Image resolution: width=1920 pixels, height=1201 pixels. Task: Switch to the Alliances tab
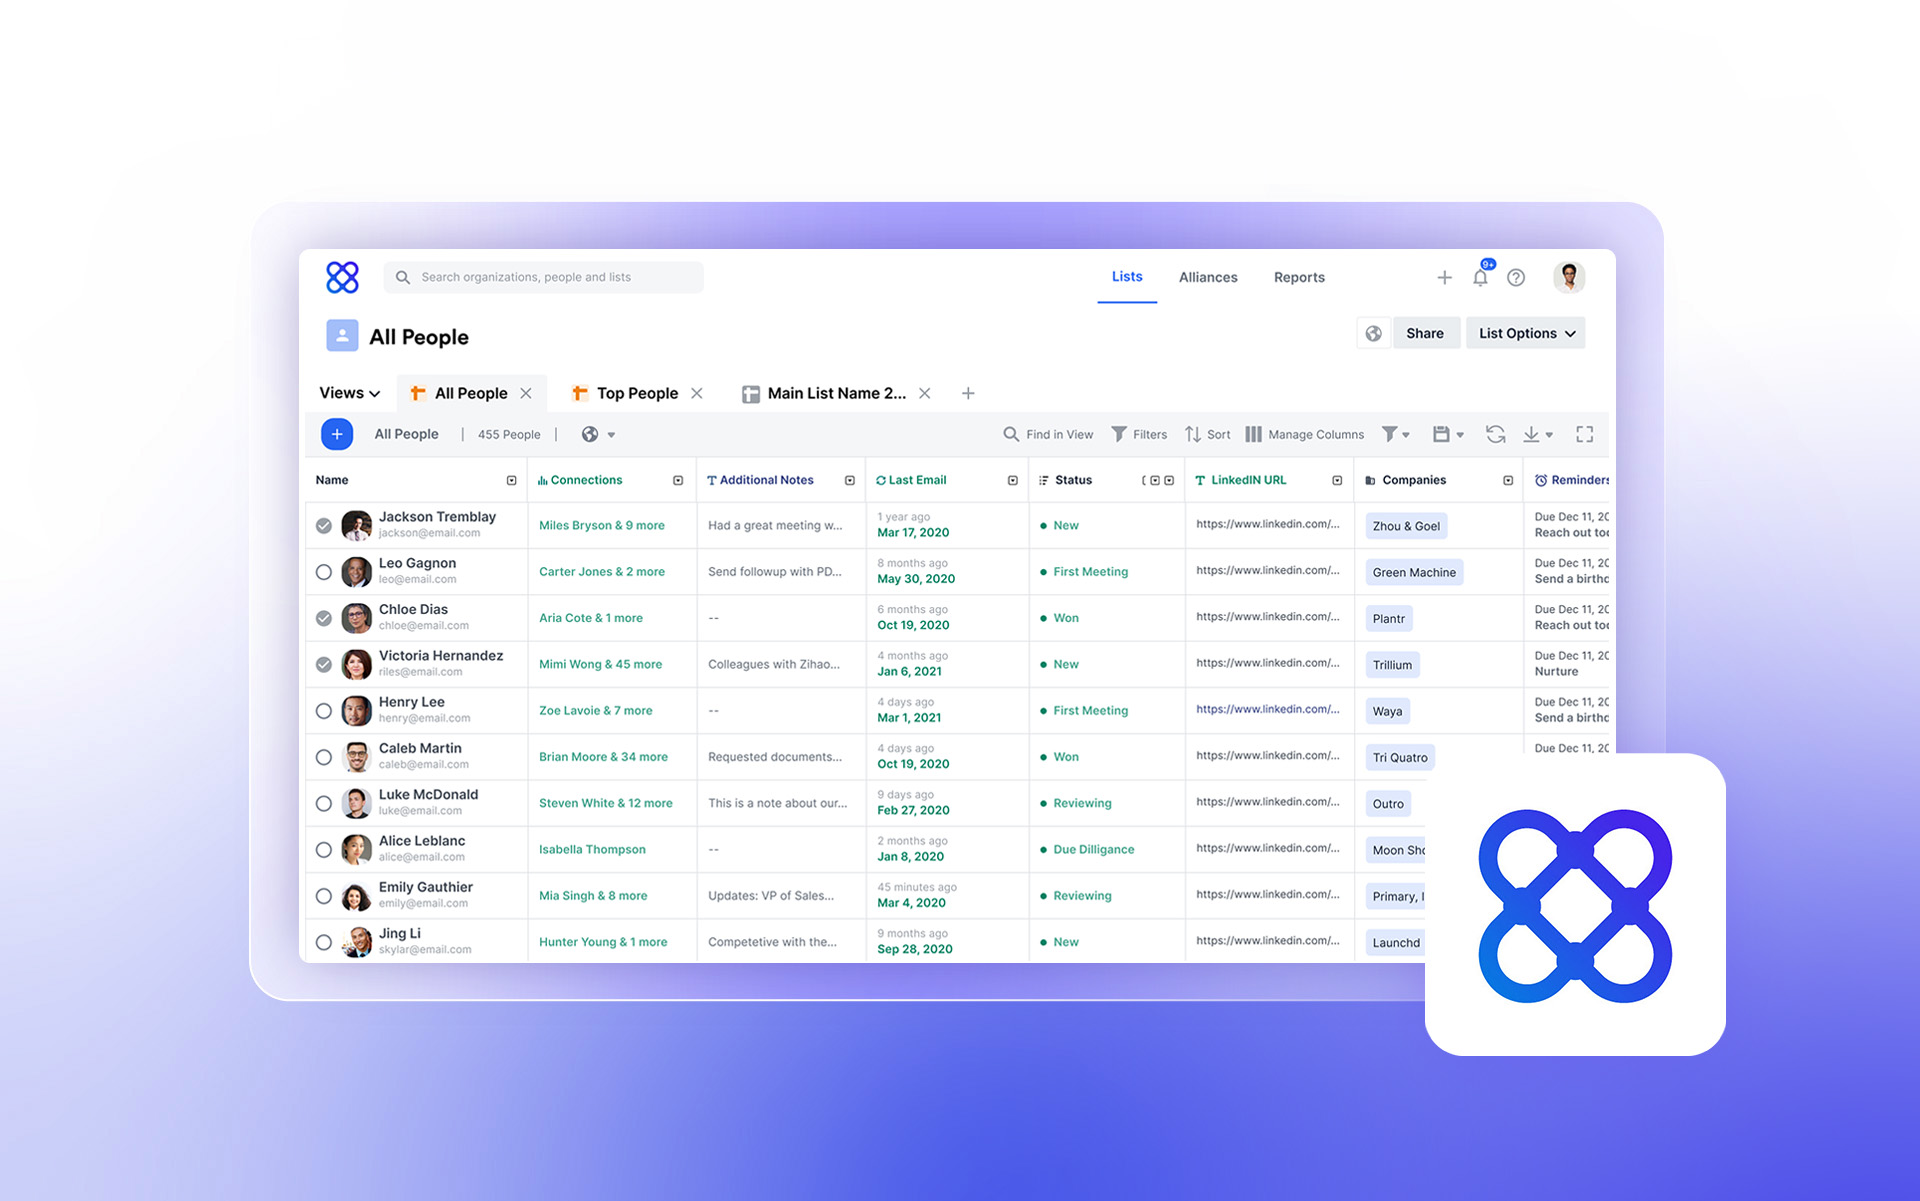(1208, 278)
